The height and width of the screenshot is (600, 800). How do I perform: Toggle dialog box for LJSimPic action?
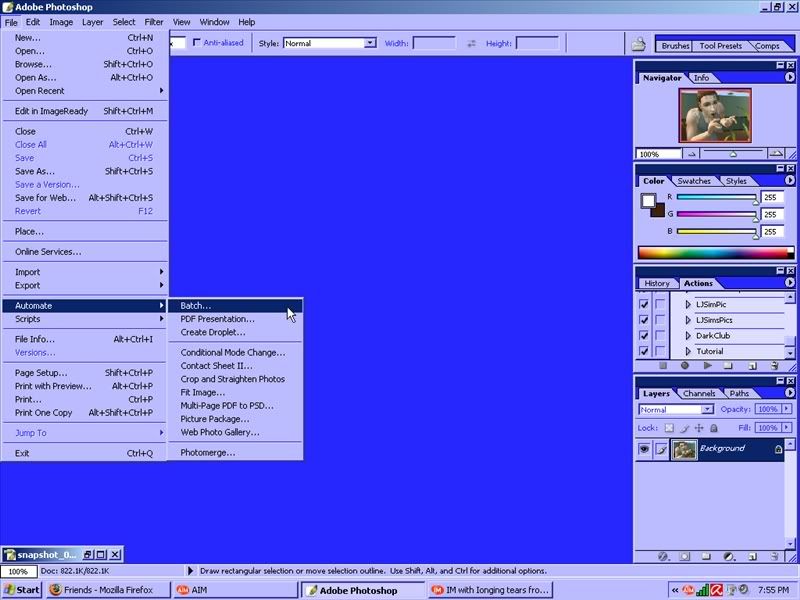click(660, 304)
